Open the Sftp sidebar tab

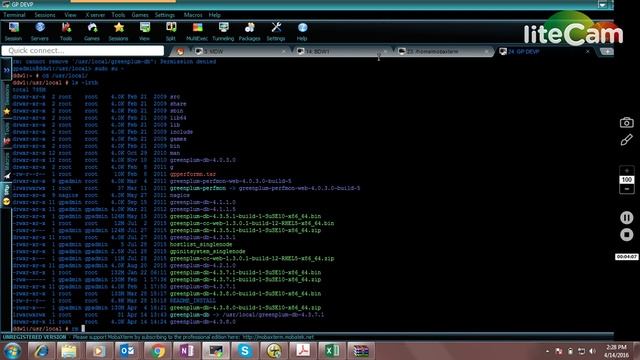[x=7, y=195]
